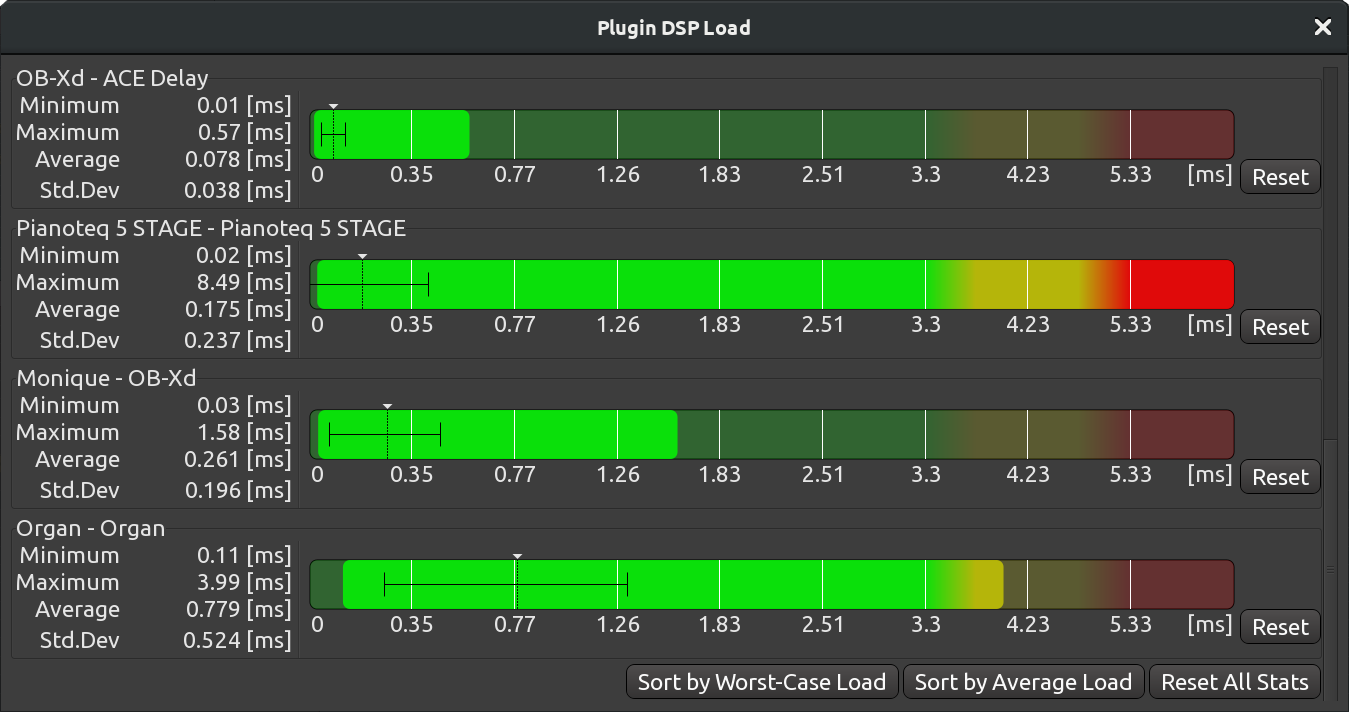Click the Maximum value 0.57 [ms]
1349x712 pixels.
coord(244,133)
